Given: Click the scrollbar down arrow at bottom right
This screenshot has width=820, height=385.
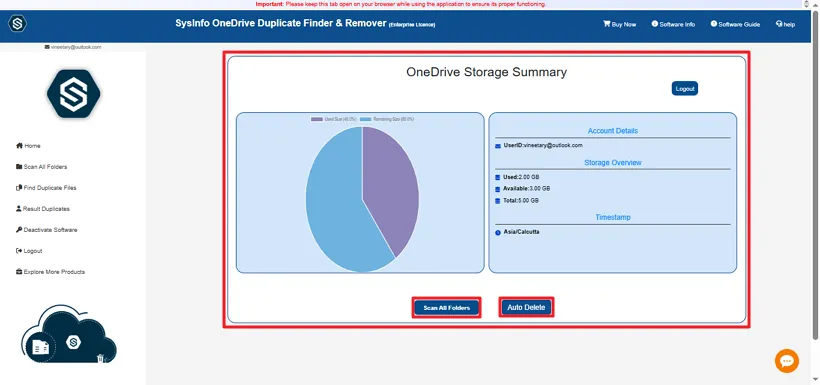Looking at the screenshot, I should click(x=815, y=380).
